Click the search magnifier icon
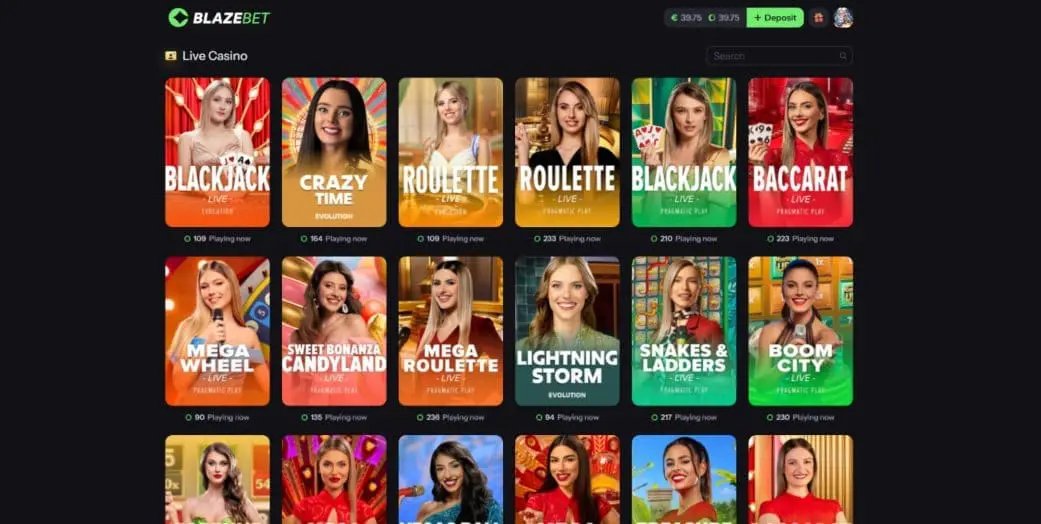Image resolution: width=1041 pixels, height=524 pixels. click(843, 56)
